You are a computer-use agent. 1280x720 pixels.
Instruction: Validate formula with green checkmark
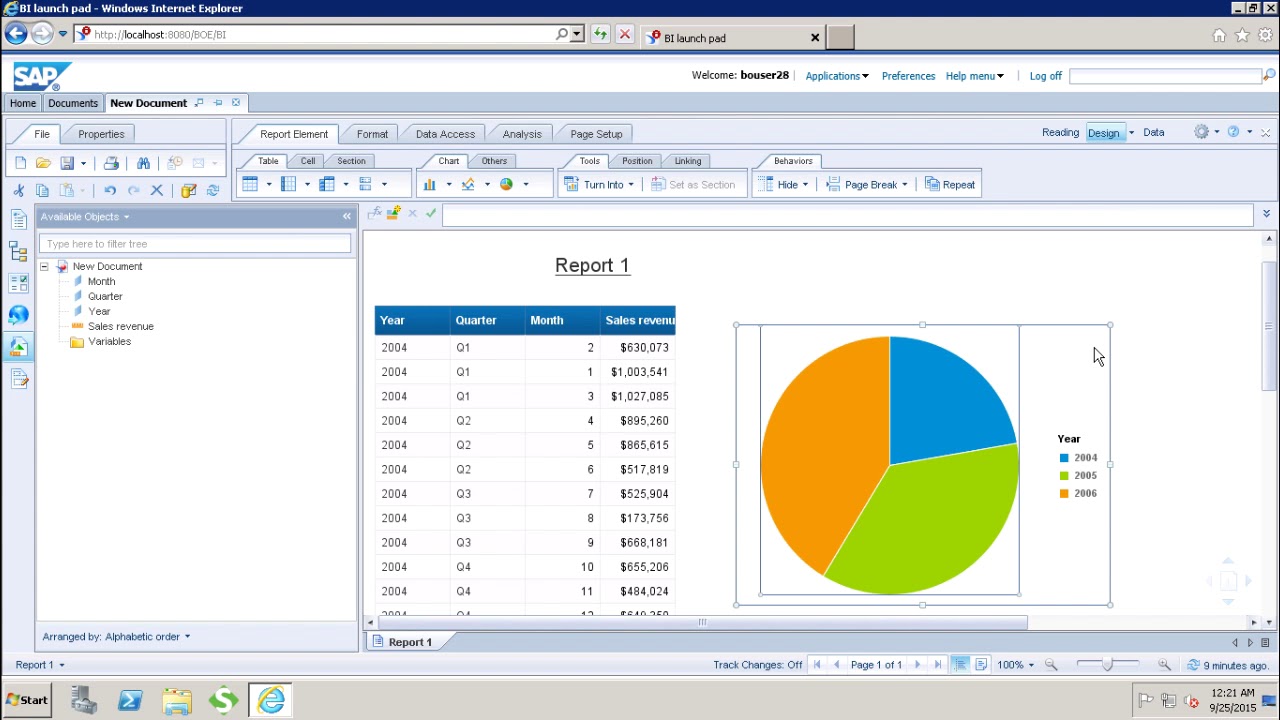(x=431, y=213)
